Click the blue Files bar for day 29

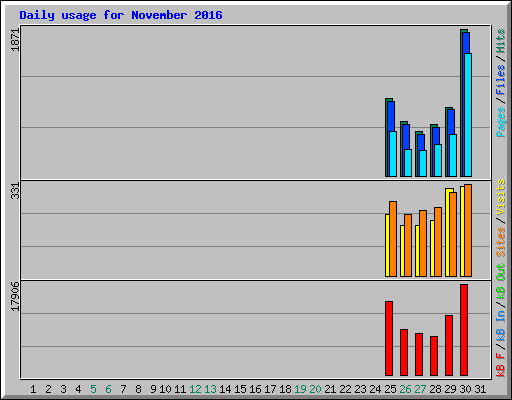coord(450,122)
